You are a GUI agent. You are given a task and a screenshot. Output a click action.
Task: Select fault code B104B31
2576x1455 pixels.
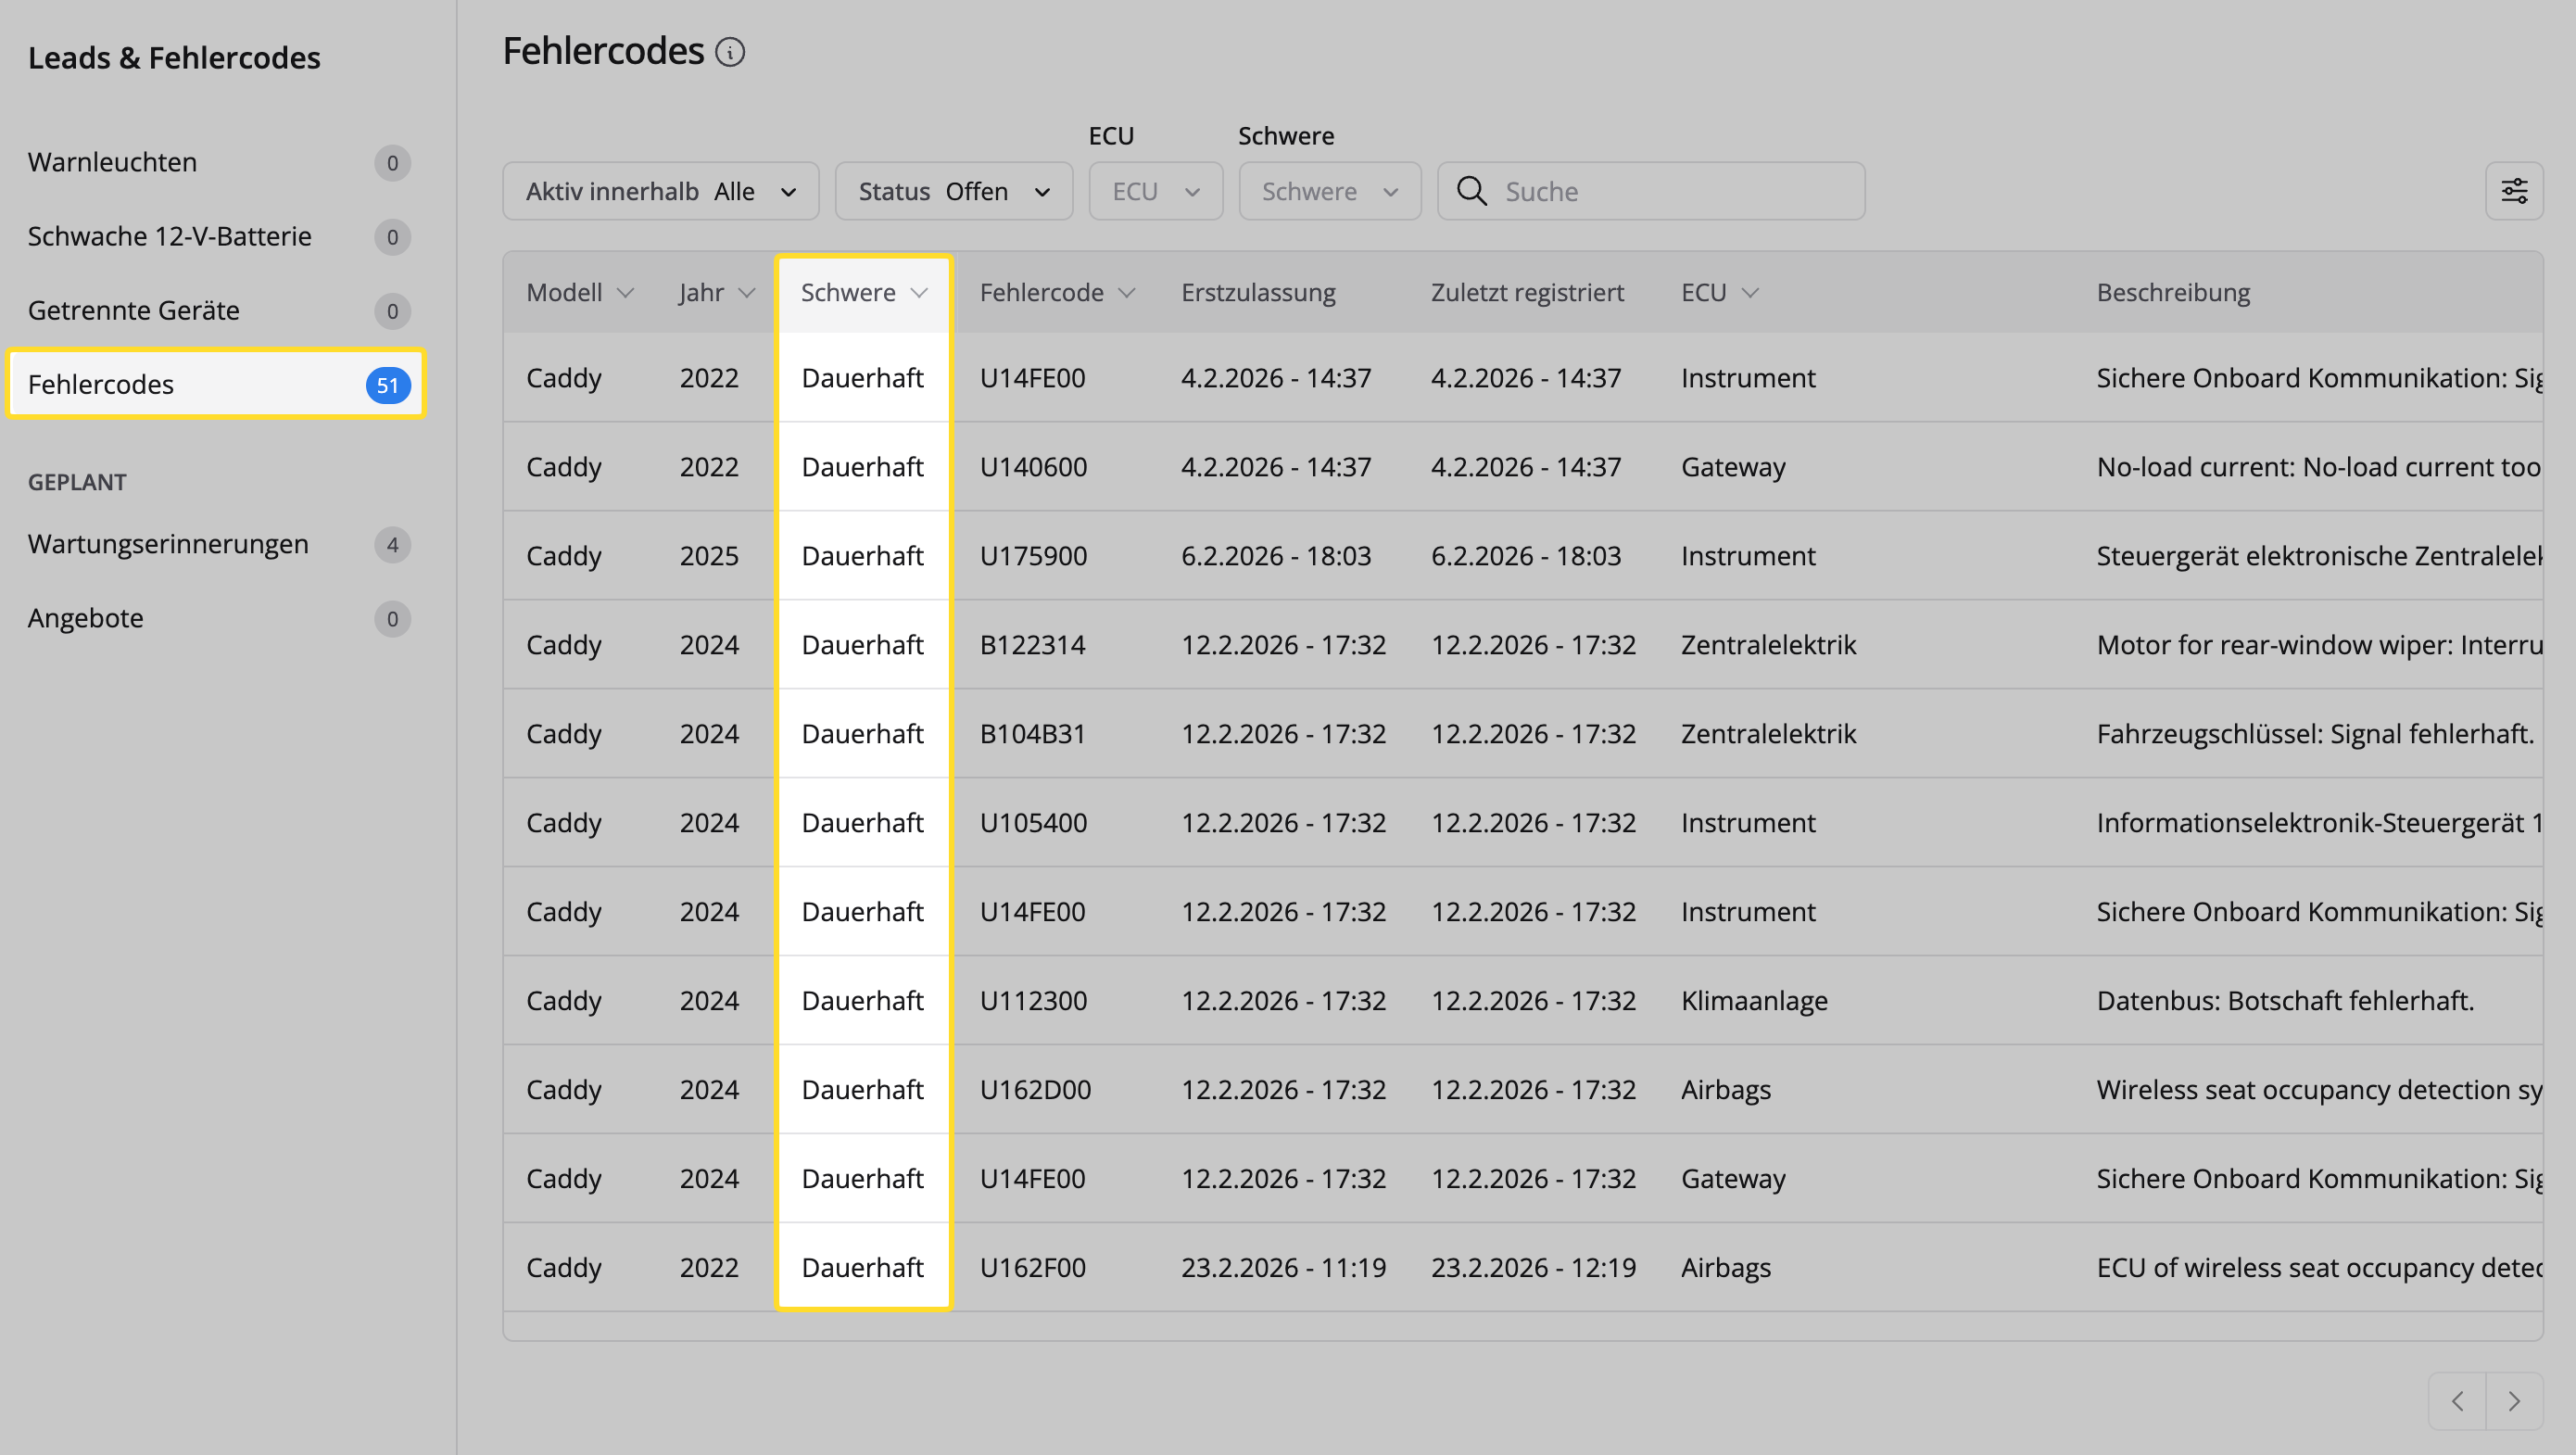tap(1032, 734)
